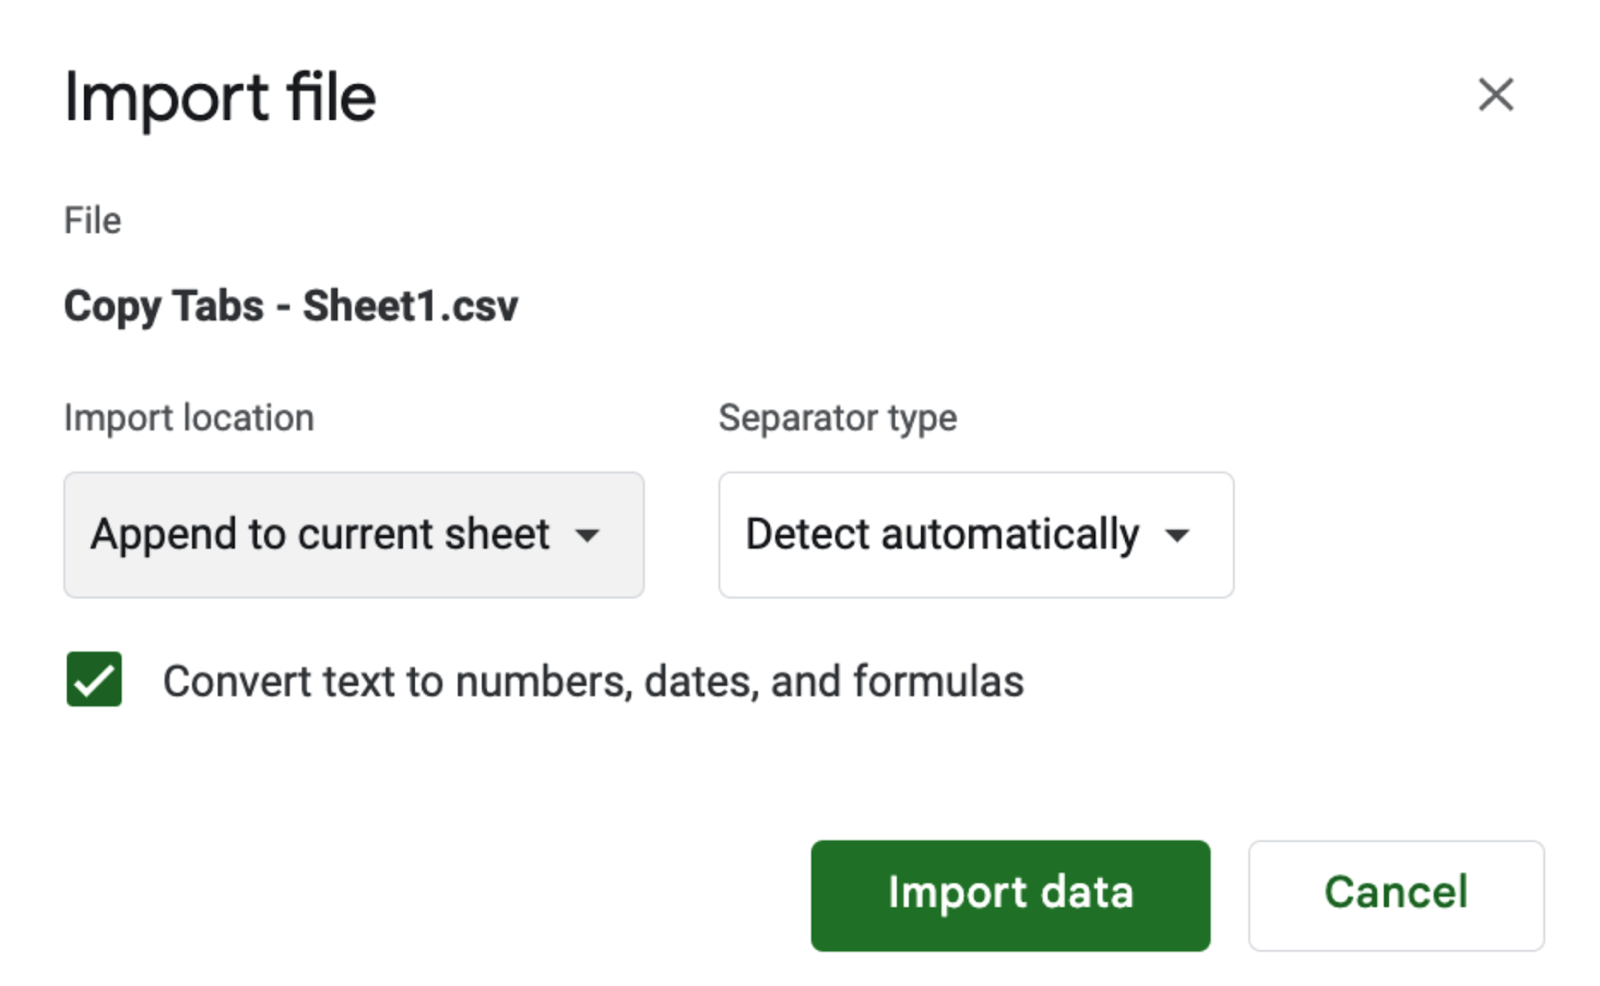The height and width of the screenshot is (986, 1600).
Task: Confirm importing the CSV data
Action: 1010,894
